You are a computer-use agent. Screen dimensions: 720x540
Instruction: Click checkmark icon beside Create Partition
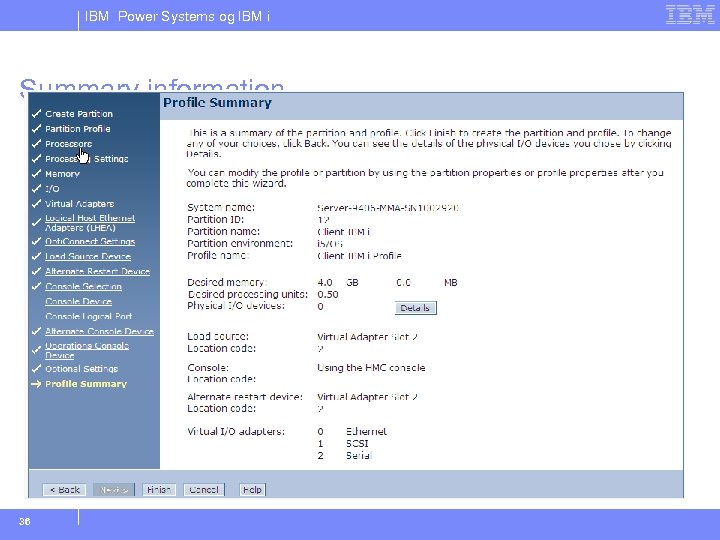pos(36,113)
